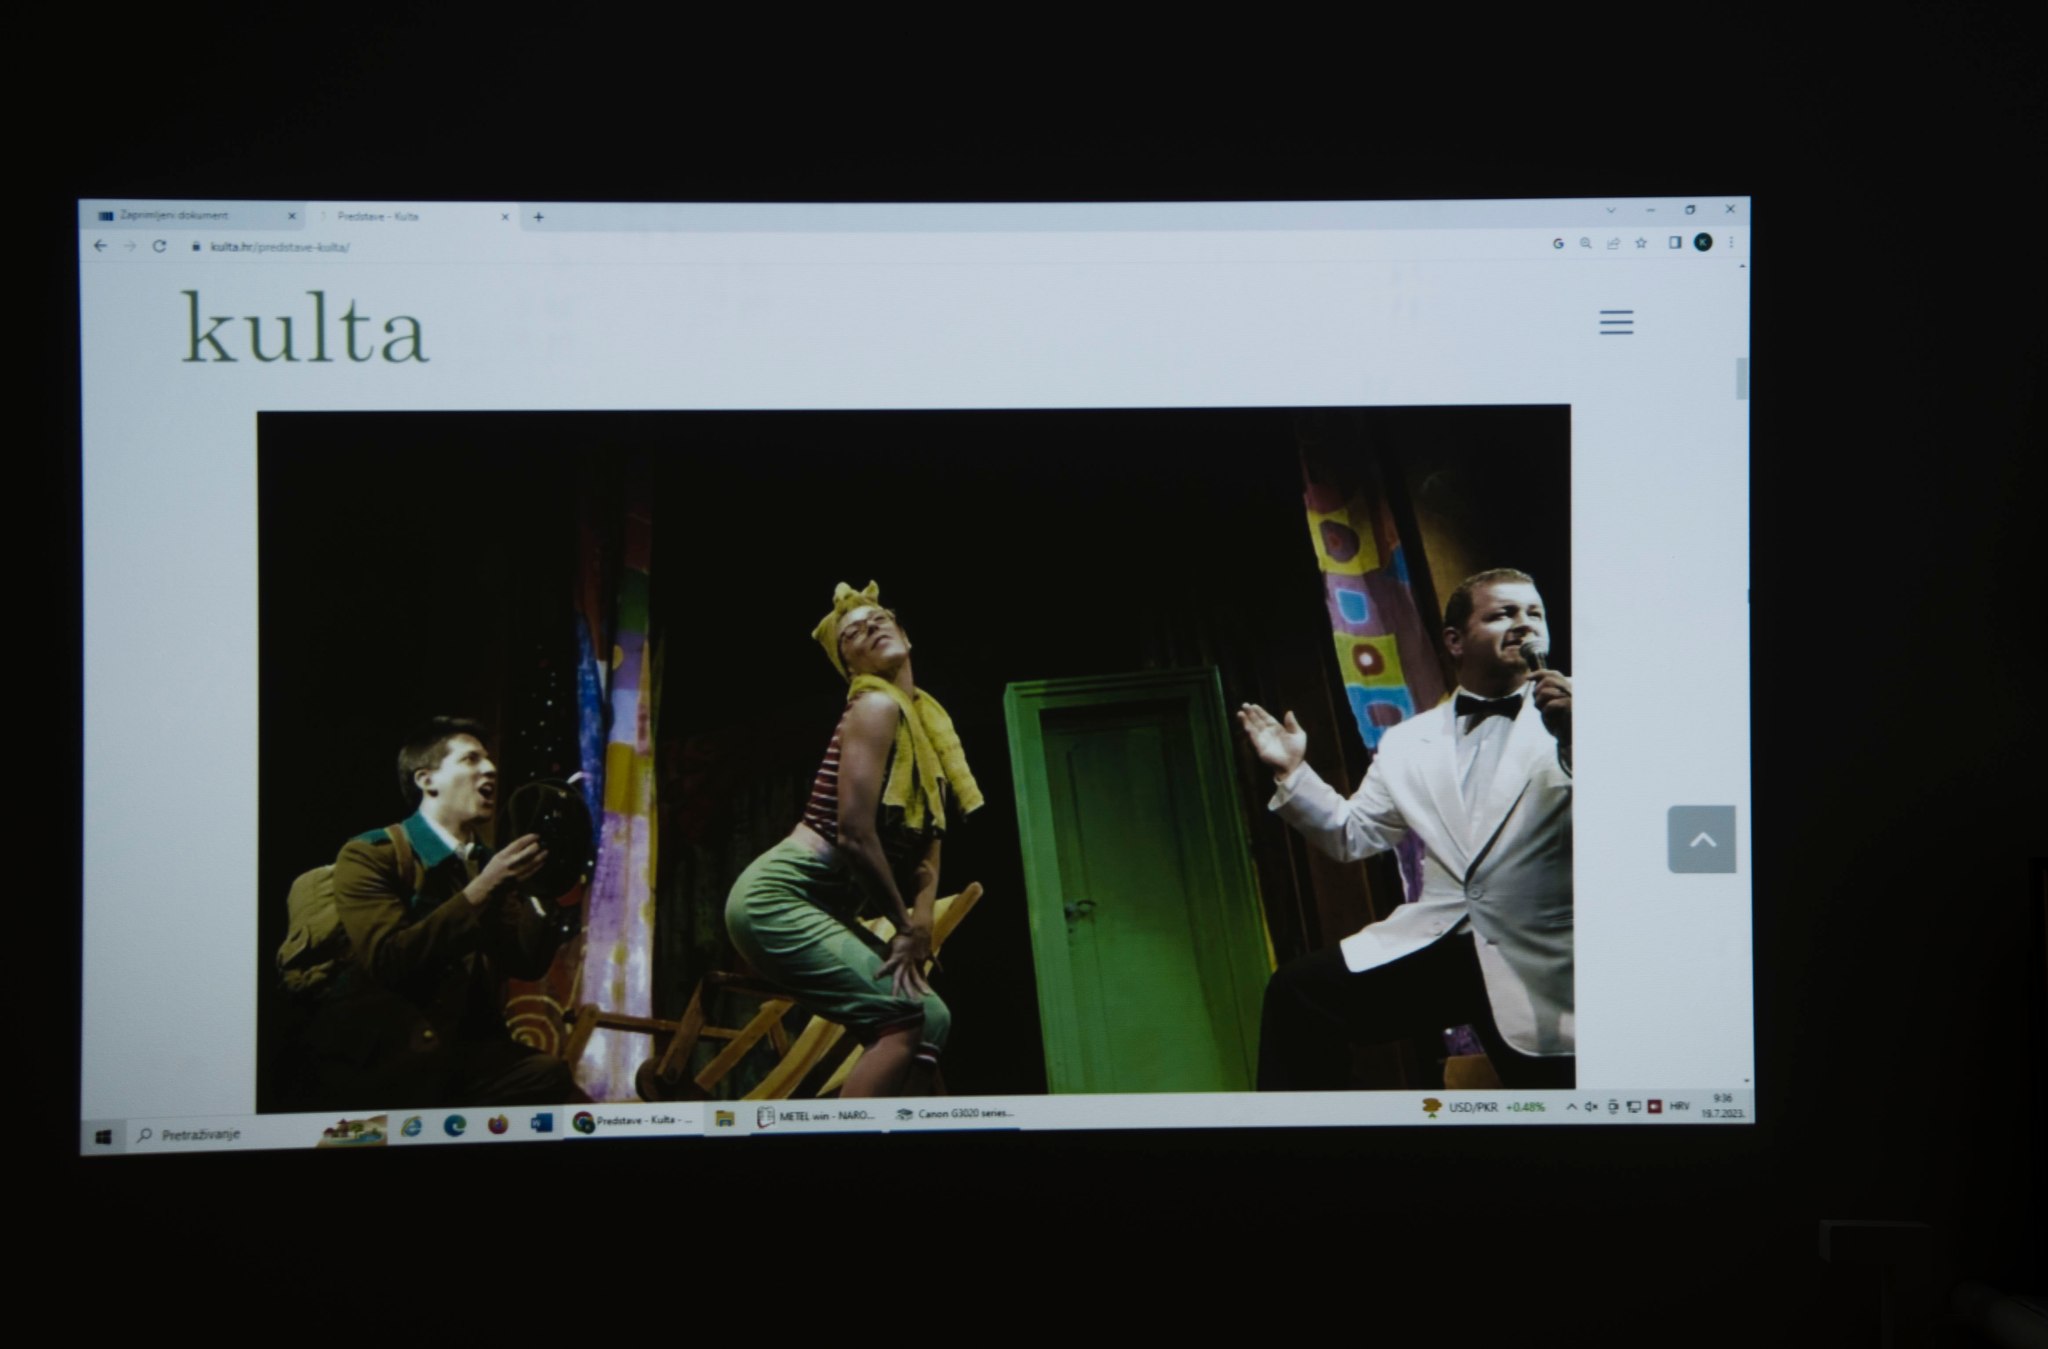2048x1349 pixels.
Task: Switch to METEL win taskbar window
Action: pos(816,1116)
